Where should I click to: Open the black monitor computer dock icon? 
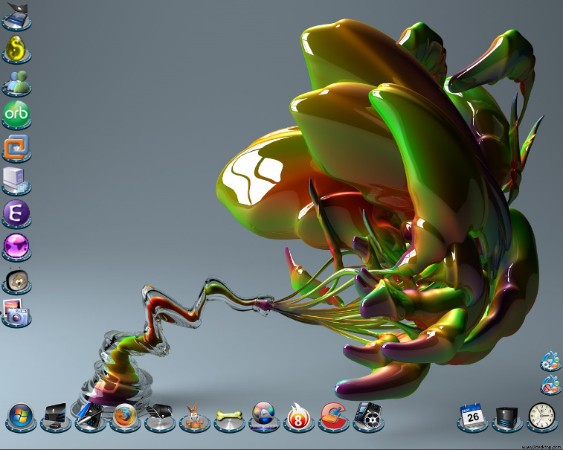tap(55, 417)
